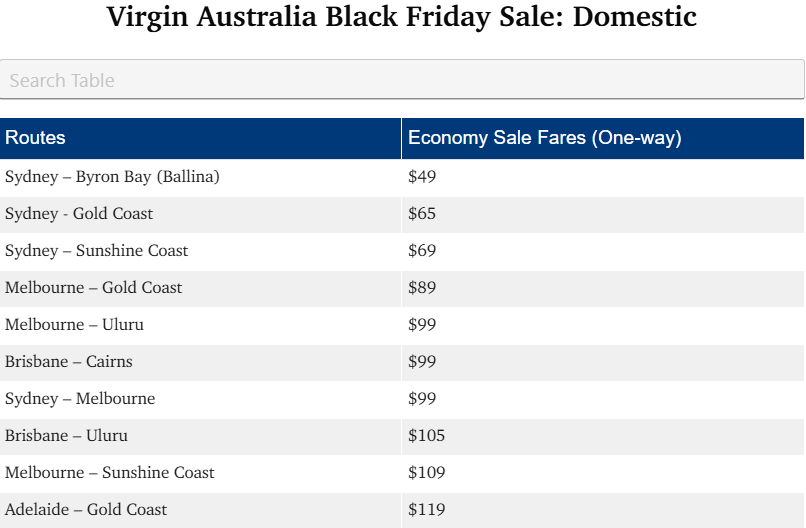Select the Sydney – Melbourne route cell
Image resolution: width=806 pixels, height=528 pixels.
80,399
